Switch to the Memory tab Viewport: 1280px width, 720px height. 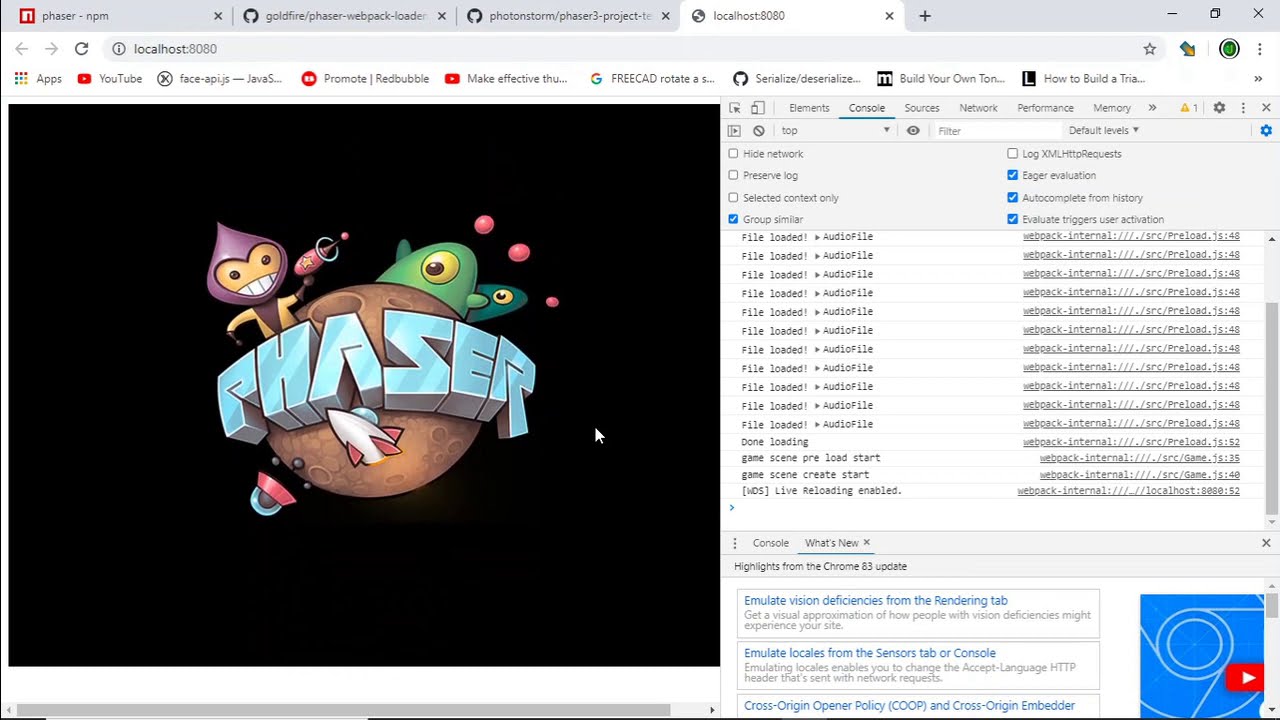[1111, 107]
